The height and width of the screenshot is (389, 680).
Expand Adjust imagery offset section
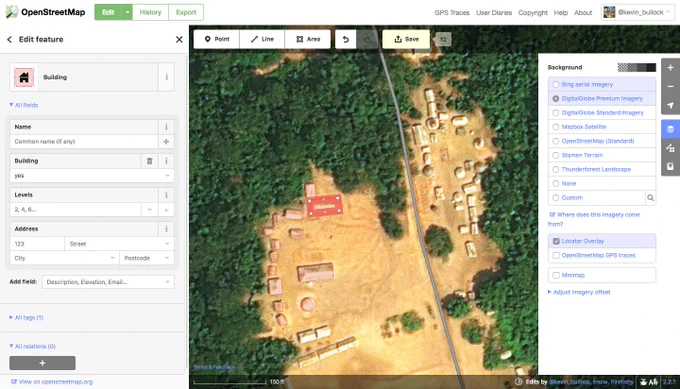pos(579,292)
